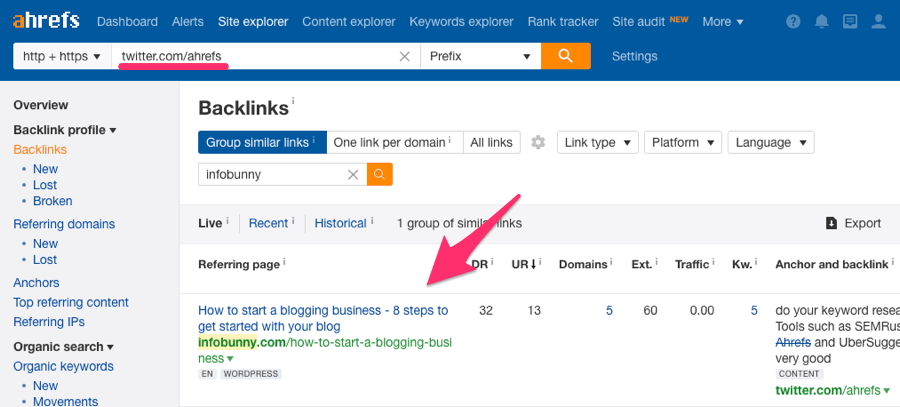Collapse the Backlink profile section
Viewport: 900px width, 407px height.
click(x=65, y=130)
